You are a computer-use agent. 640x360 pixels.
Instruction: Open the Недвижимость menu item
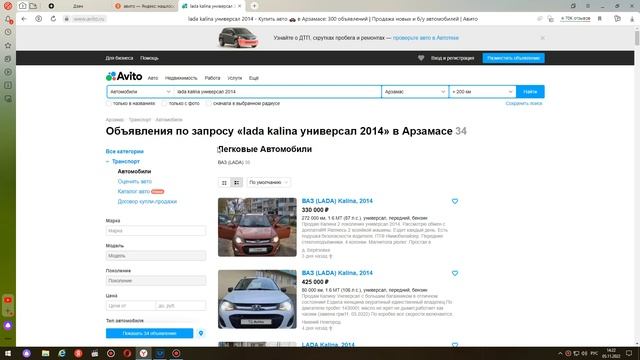[181, 78]
